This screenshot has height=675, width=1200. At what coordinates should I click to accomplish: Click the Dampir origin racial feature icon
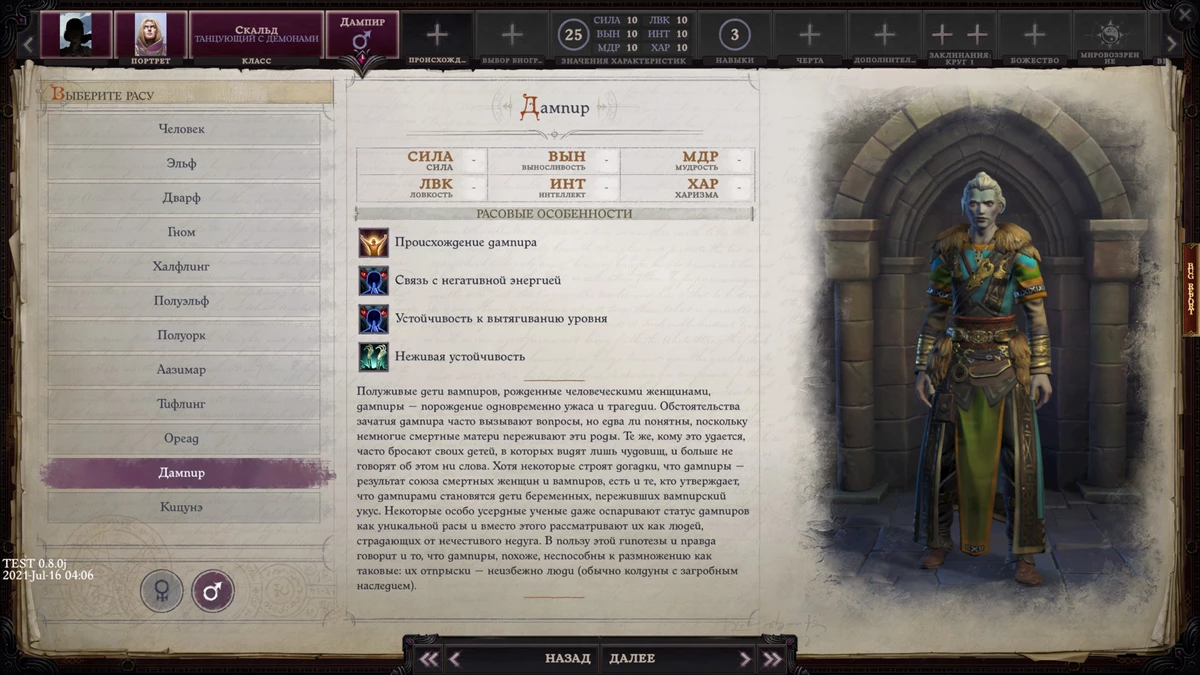(x=372, y=242)
